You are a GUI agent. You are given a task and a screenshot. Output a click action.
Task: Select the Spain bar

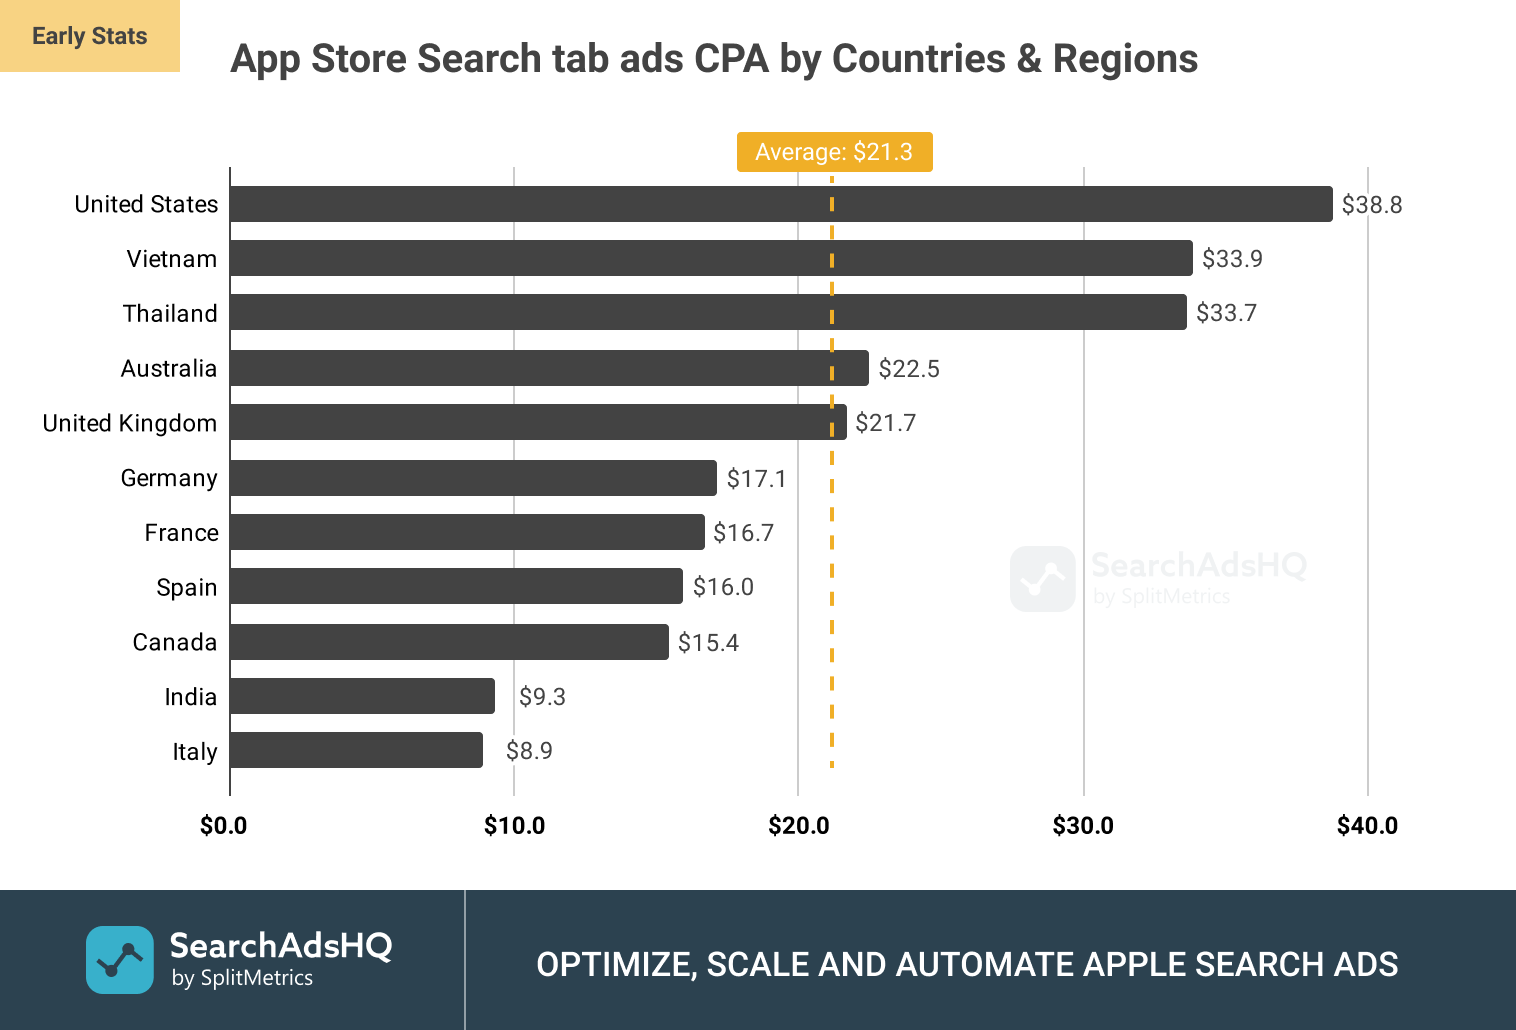click(456, 586)
